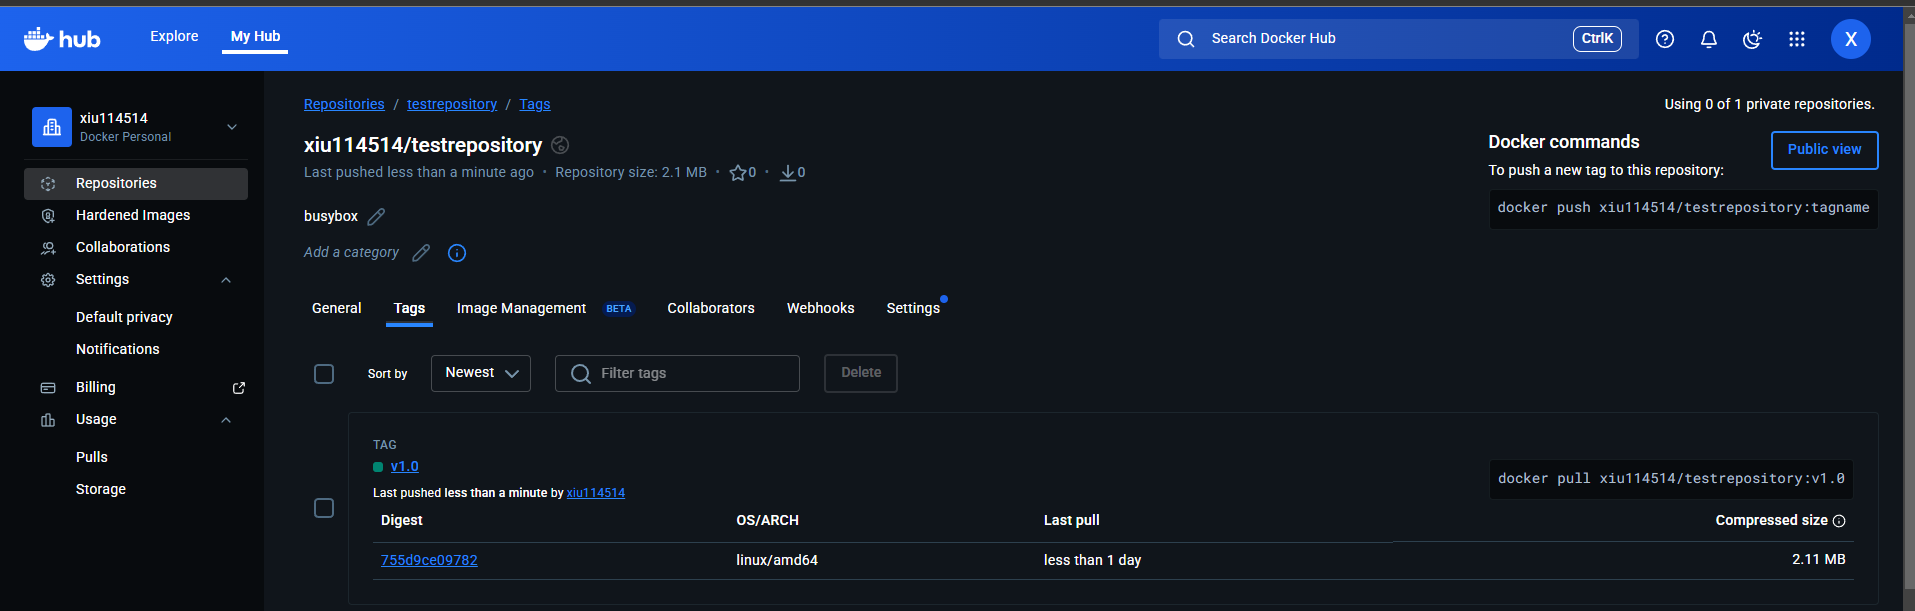The width and height of the screenshot is (1915, 611).
Task: Open Default privacy settings
Action: coord(124,318)
